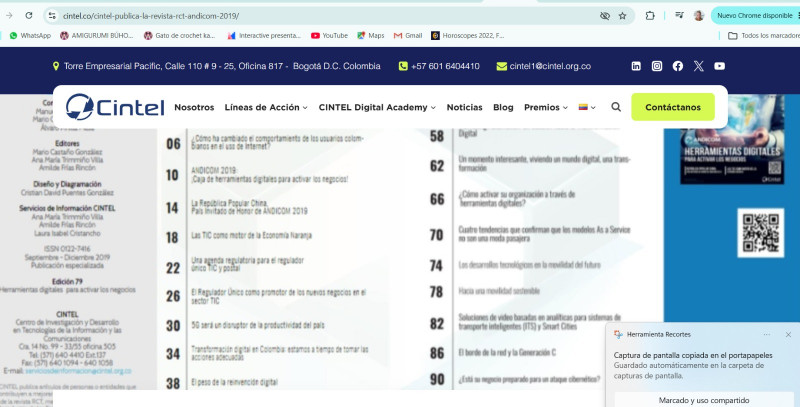Open AMIGURUMI BÚHO bookmark
The height and width of the screenshot is (407, 800).
[97, 36]
